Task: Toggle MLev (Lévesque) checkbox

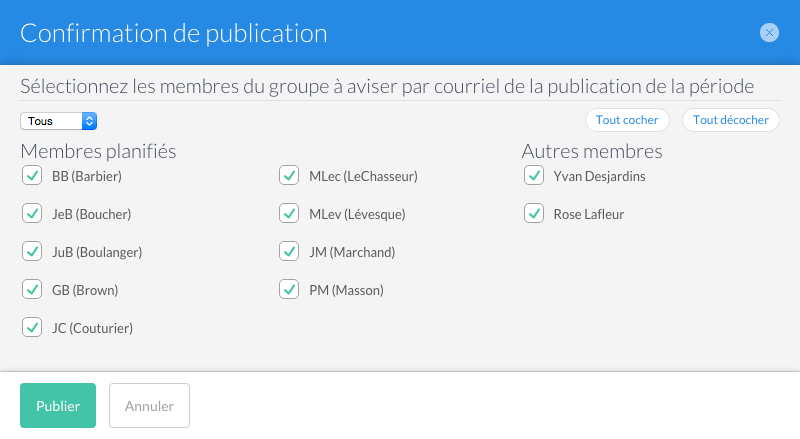Action: point(289,213)
